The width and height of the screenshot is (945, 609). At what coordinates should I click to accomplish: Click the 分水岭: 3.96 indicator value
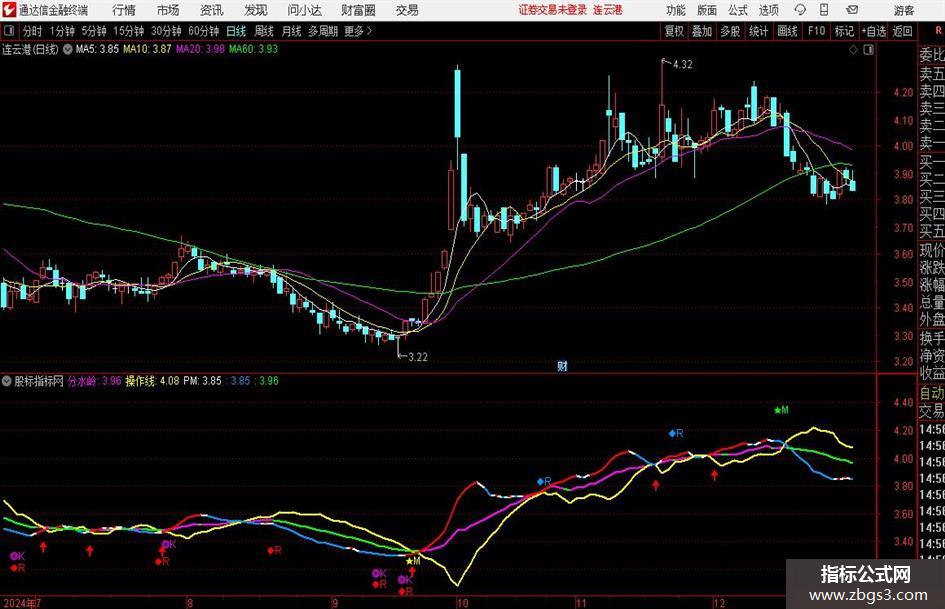pyautogui.click(x=95, y=381)
